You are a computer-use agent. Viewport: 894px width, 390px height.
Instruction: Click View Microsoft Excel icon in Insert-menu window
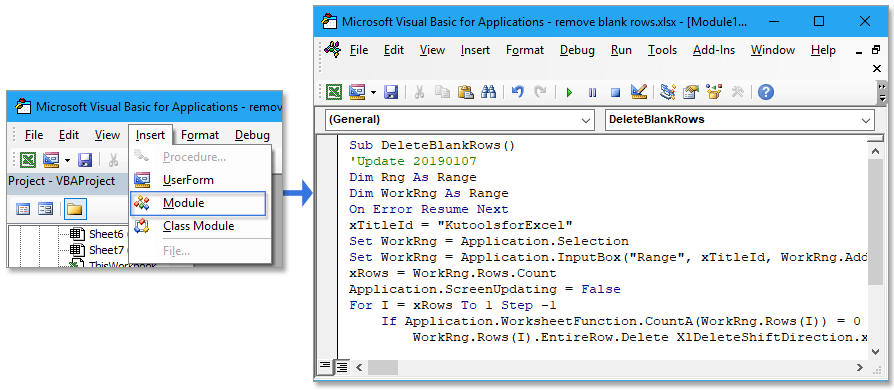28,159
